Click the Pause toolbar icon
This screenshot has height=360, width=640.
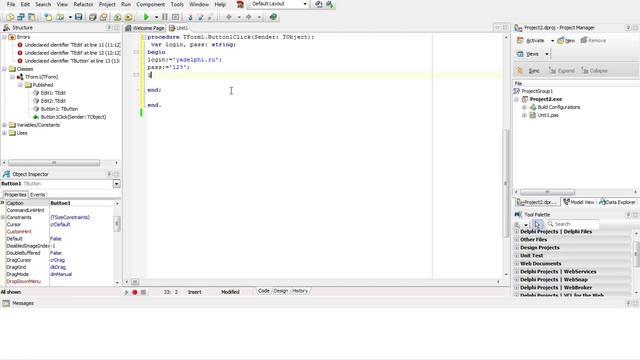165,17
